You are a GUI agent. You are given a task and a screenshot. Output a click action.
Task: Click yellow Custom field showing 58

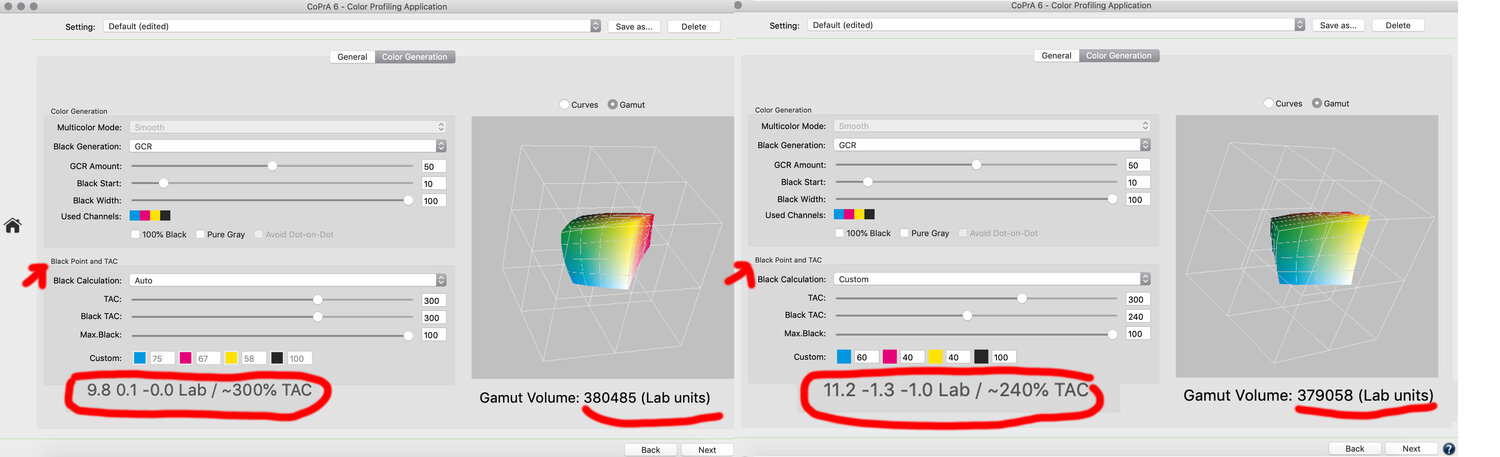click(x=253, y=358)
